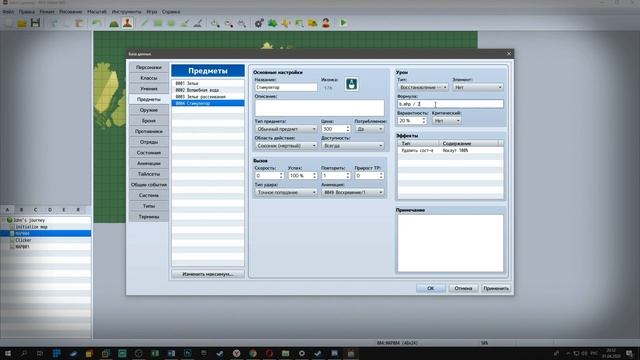Switch to Оружие database tab
This screenshot has width=640, height=360.
[149, 110]
